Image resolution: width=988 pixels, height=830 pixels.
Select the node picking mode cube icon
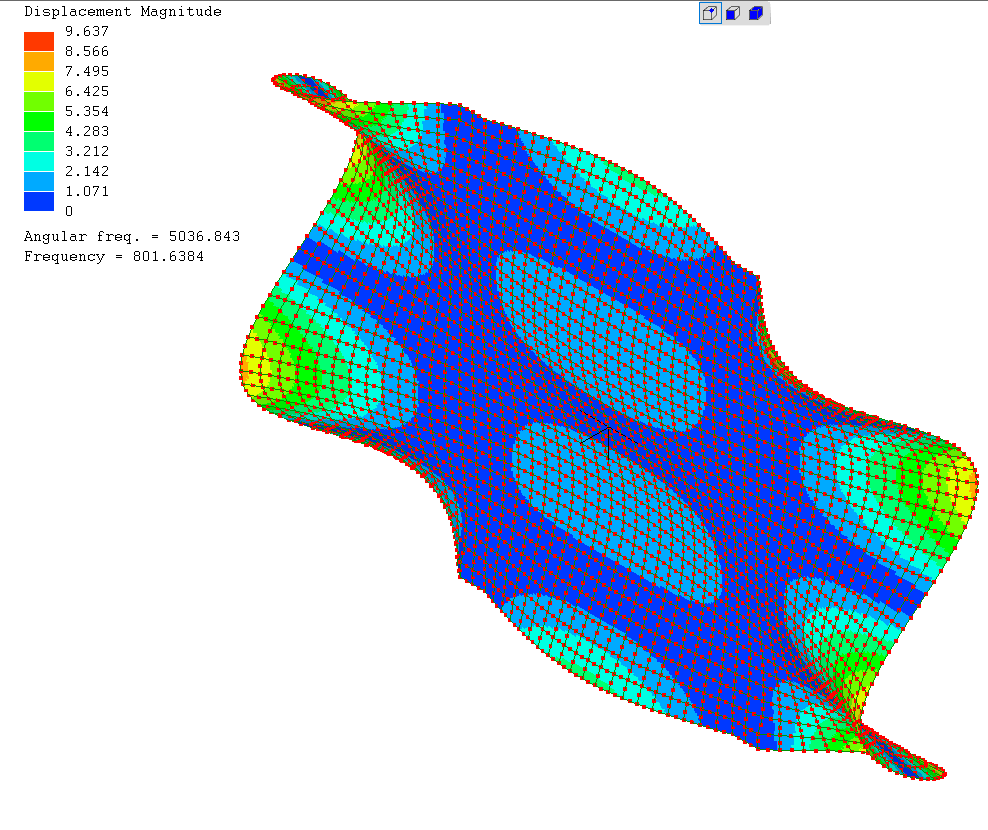710,13
